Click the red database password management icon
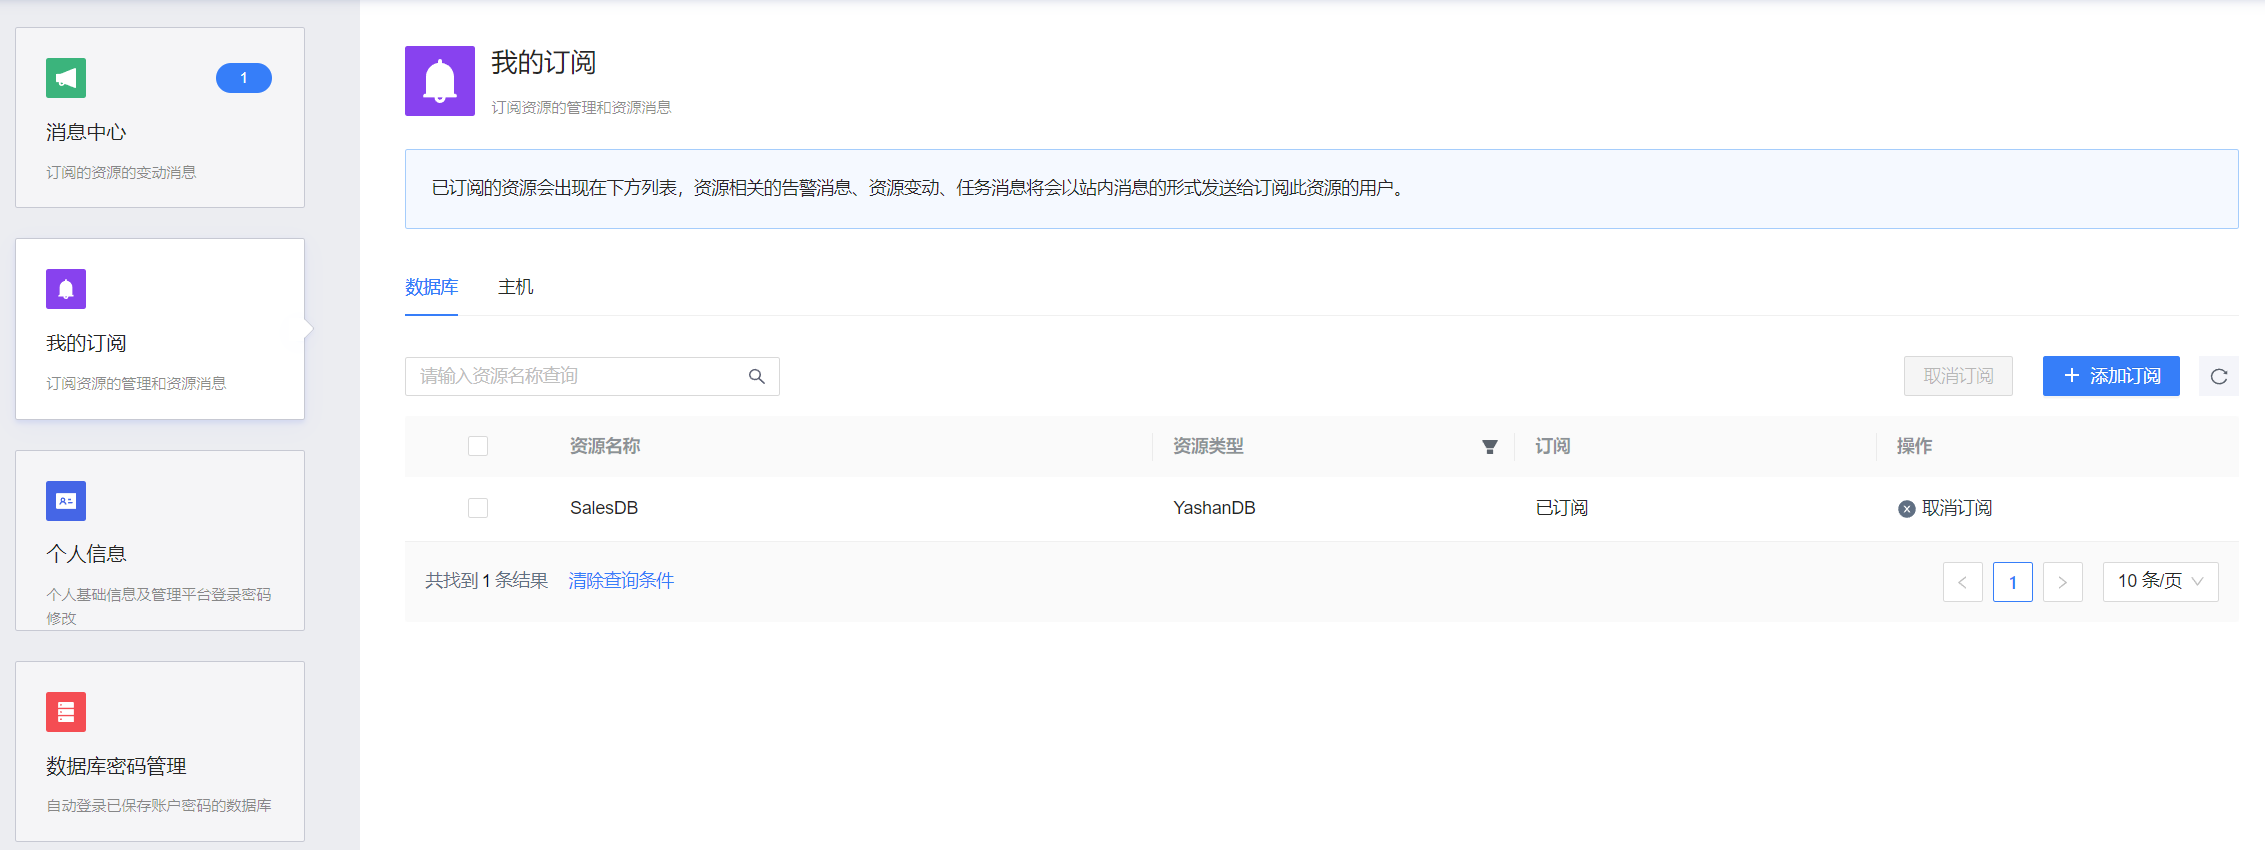 (x=66, y=712)
